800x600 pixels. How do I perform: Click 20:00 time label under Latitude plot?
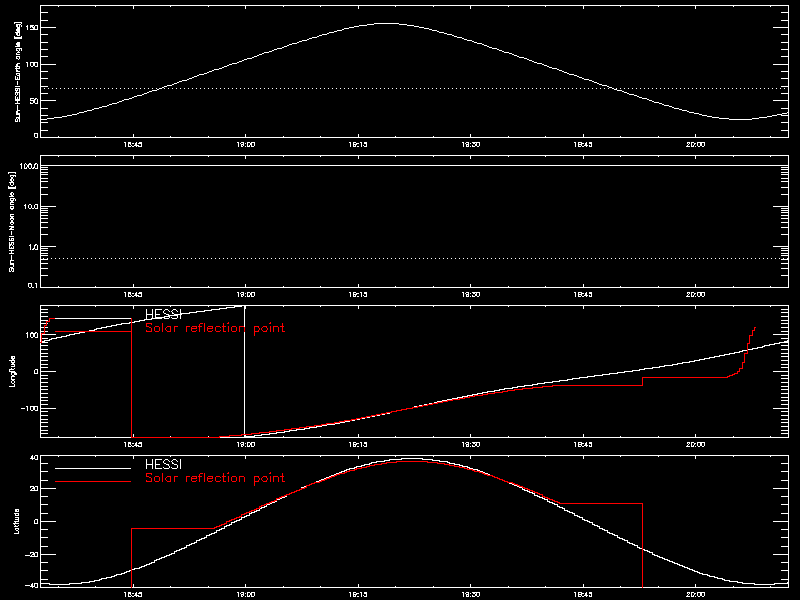point(695,594)
